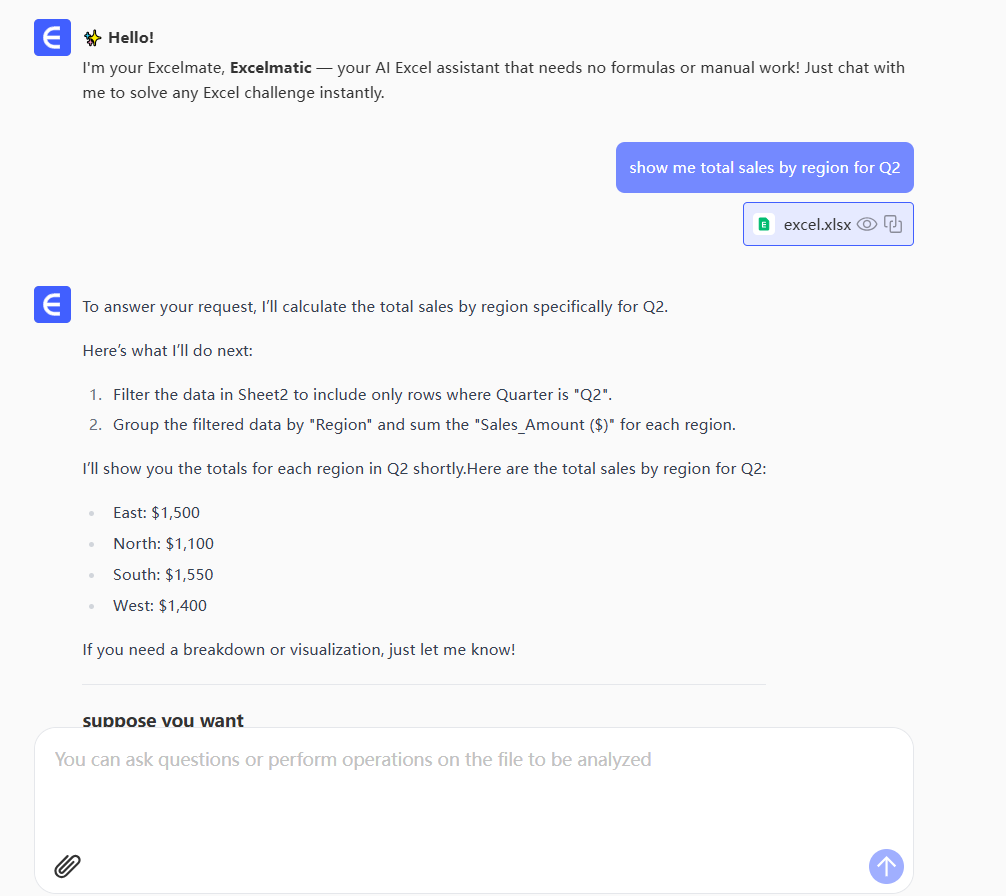Click the excel.xlsx file name
Image resolution: width=1006 pixels, height=896 pixels.
[817, 225]
